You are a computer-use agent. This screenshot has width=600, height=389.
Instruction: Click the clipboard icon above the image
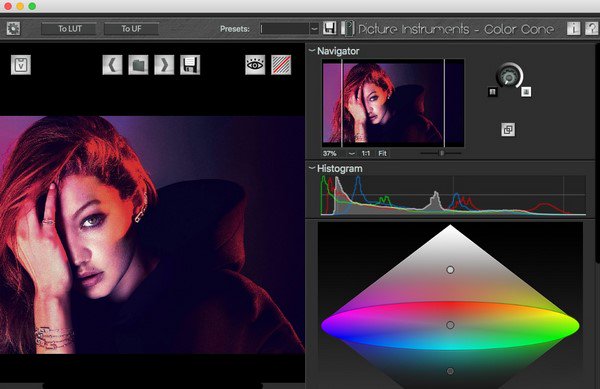click(x=21, y=65)
